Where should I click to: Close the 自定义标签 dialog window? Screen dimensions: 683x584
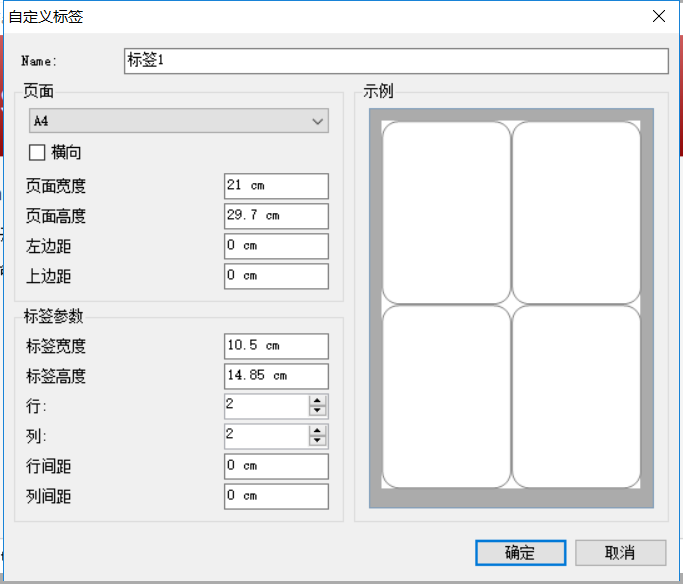click(659, 16)
